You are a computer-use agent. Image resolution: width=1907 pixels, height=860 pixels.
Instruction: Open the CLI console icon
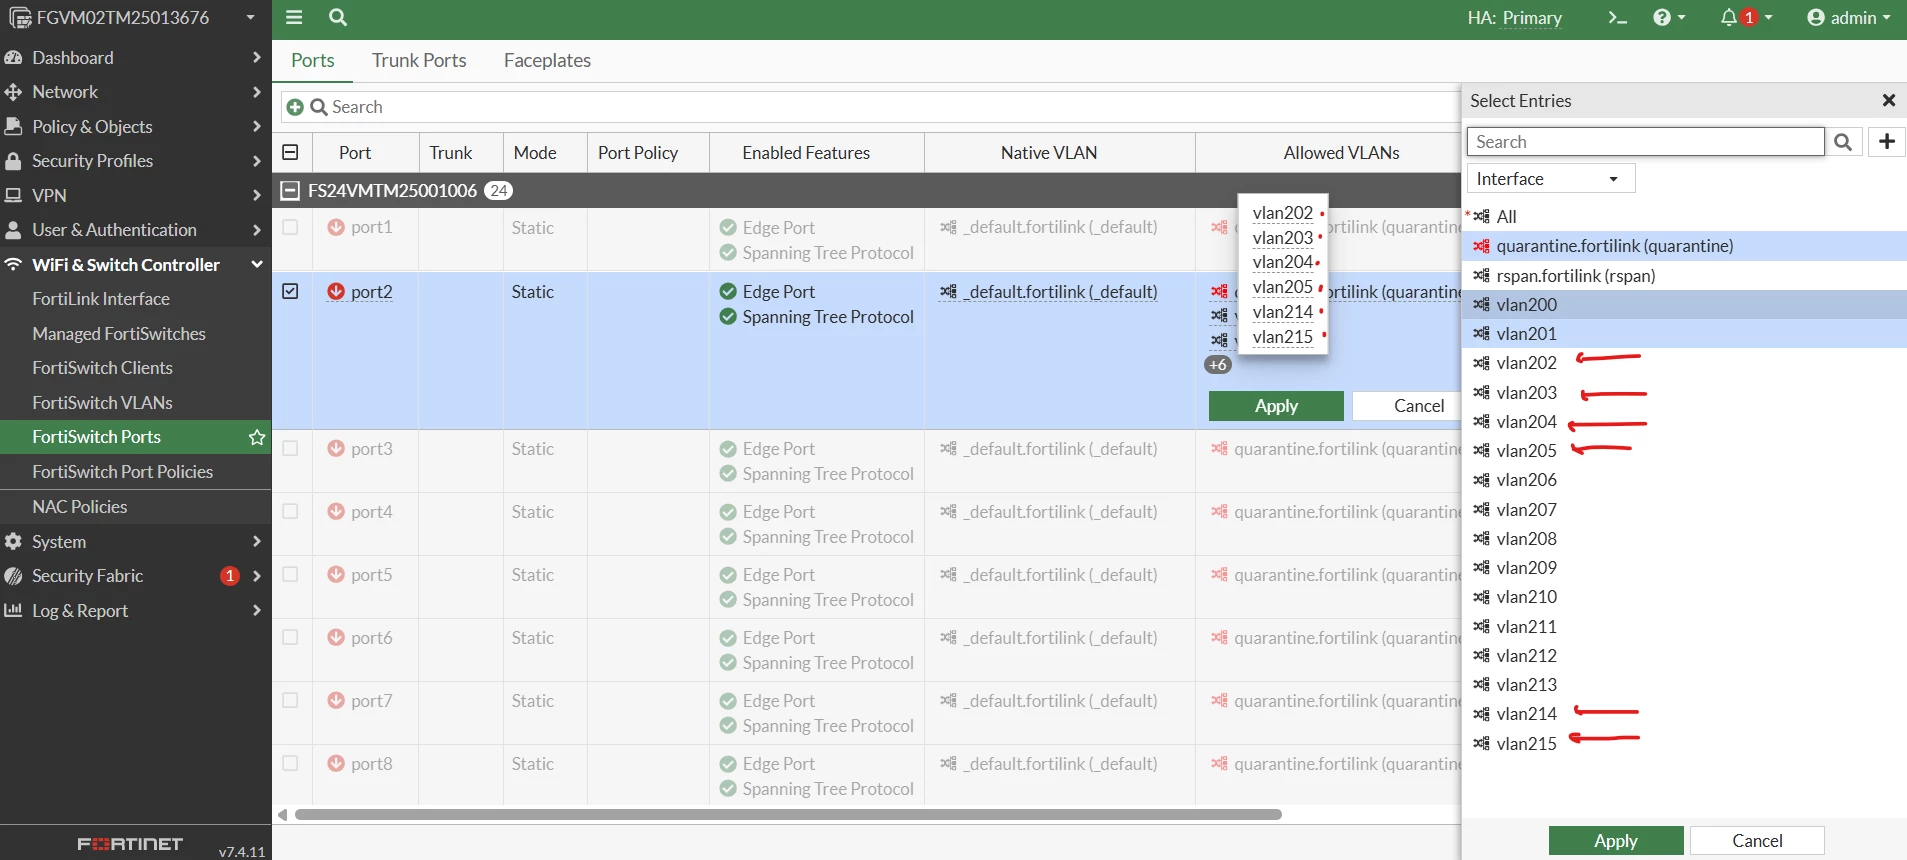(1617, 17)
